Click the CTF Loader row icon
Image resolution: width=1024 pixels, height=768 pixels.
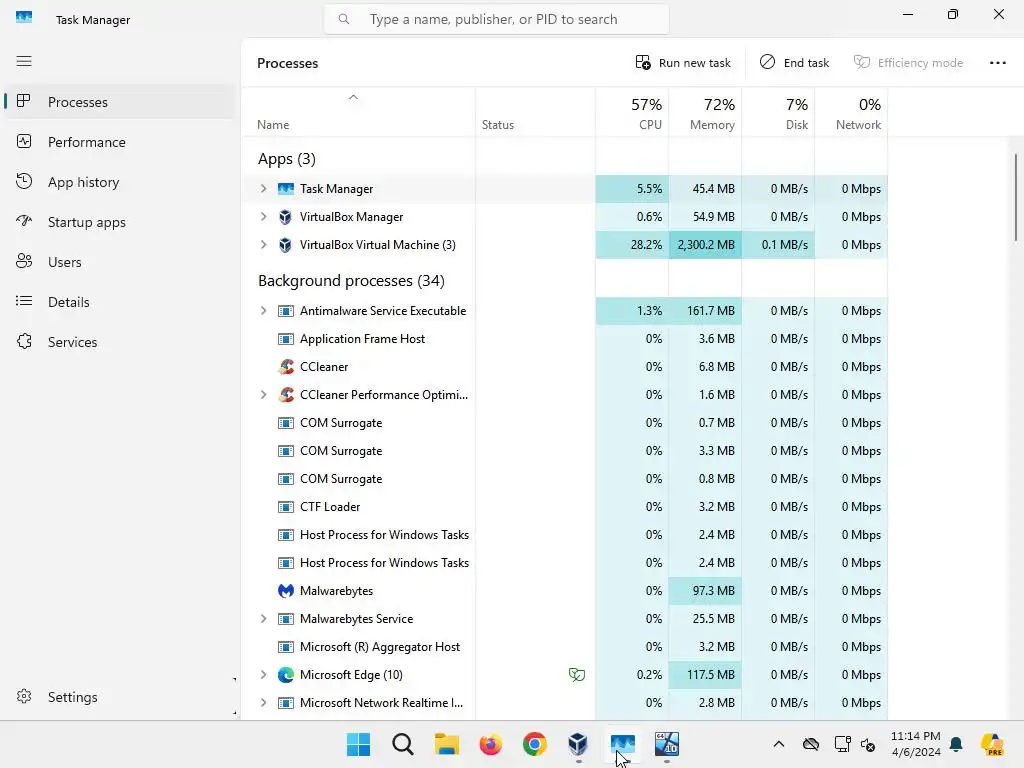pyautogui.click(x=286, y=507)
